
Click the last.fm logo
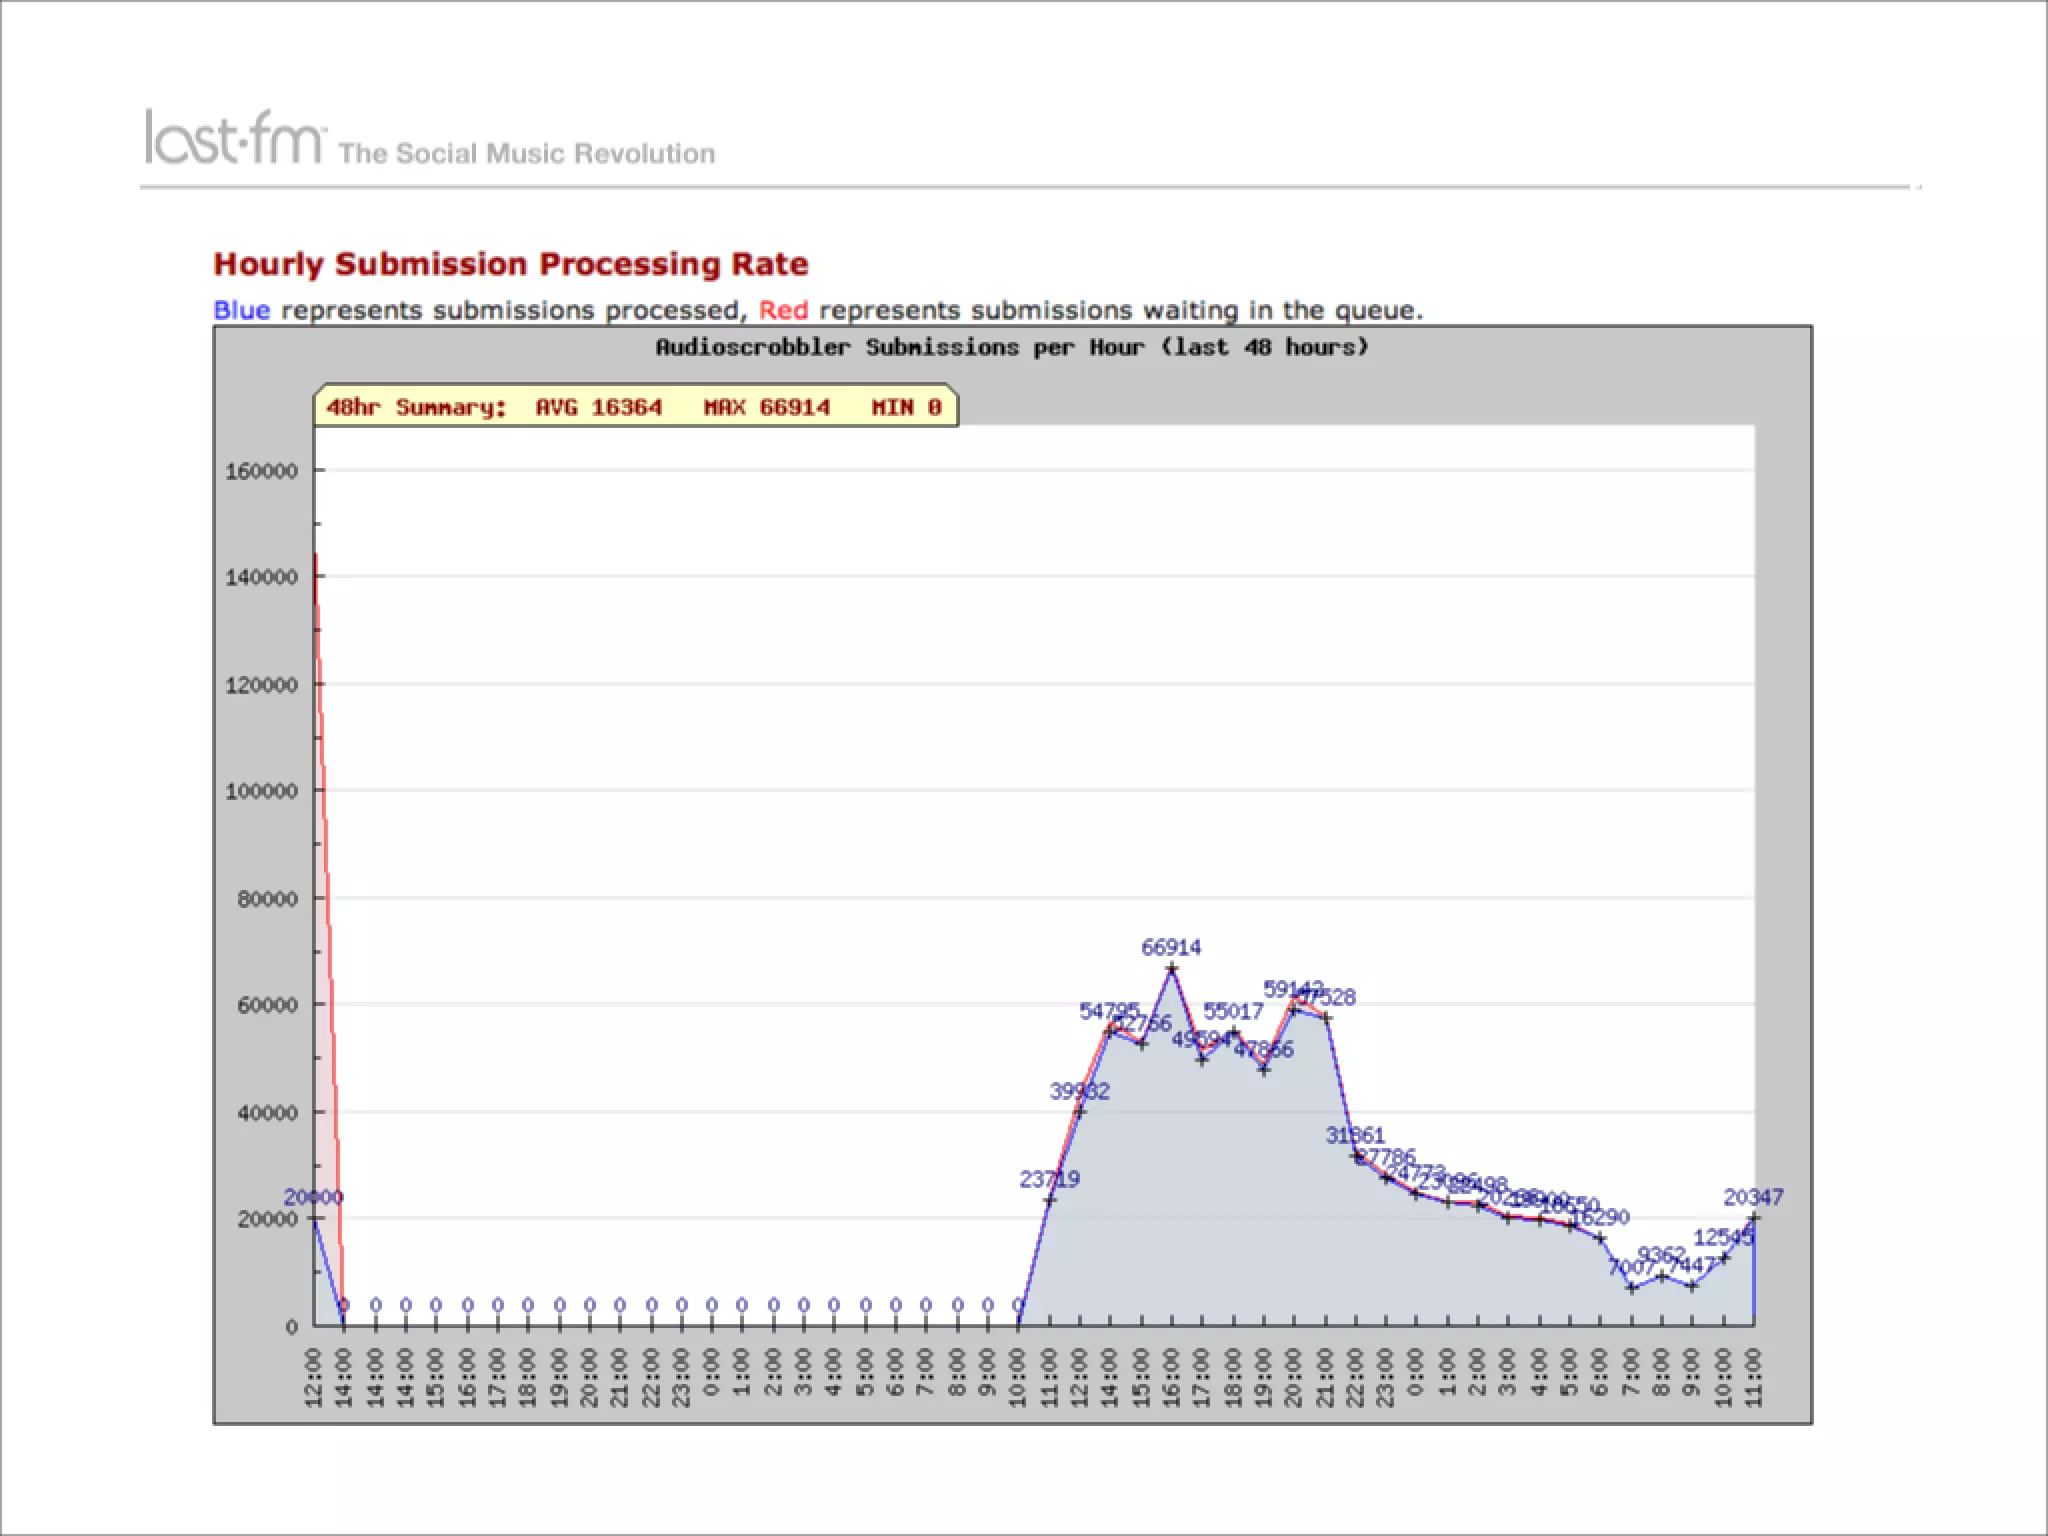234,138
